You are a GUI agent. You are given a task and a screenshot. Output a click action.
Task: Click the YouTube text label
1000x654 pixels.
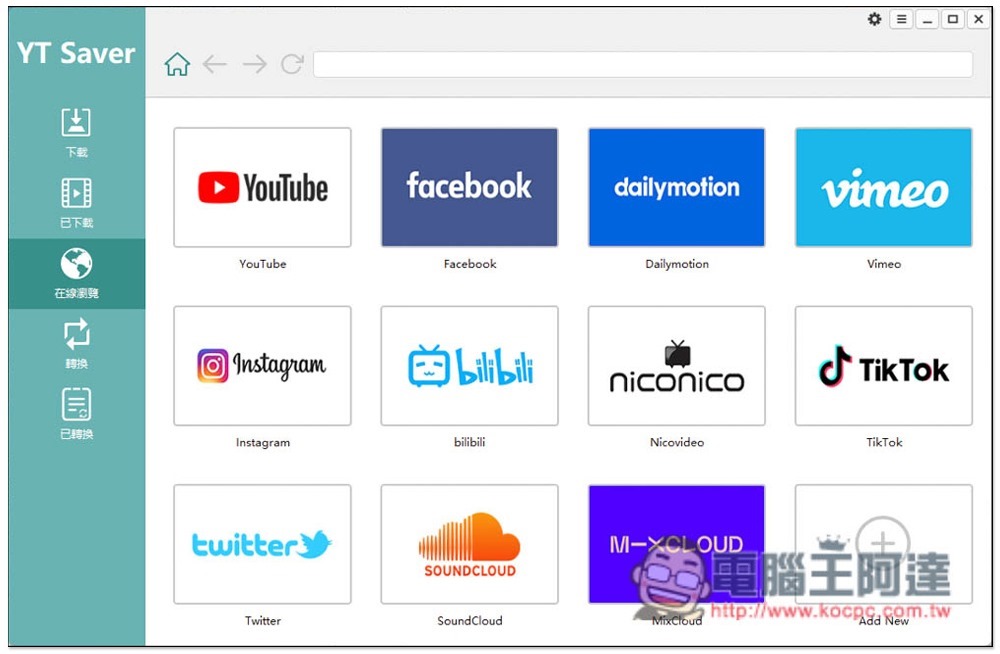tap(263, 264)
